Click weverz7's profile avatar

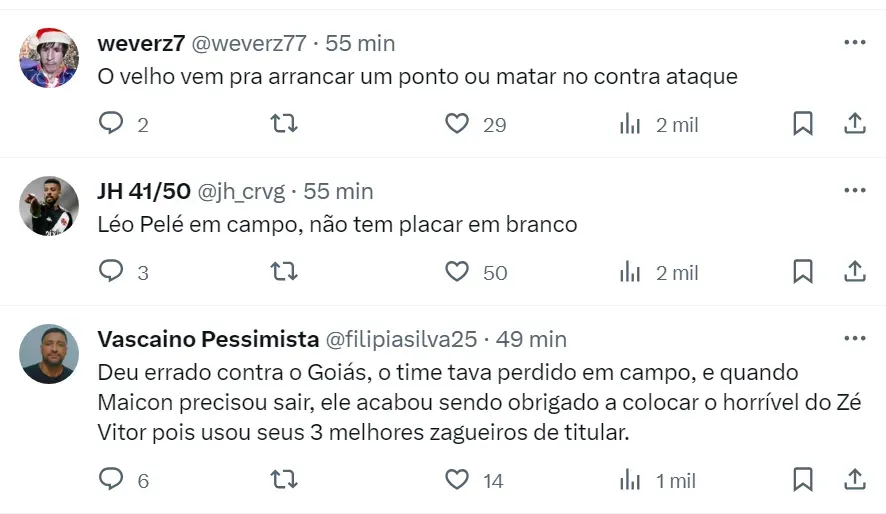point(49,57)
